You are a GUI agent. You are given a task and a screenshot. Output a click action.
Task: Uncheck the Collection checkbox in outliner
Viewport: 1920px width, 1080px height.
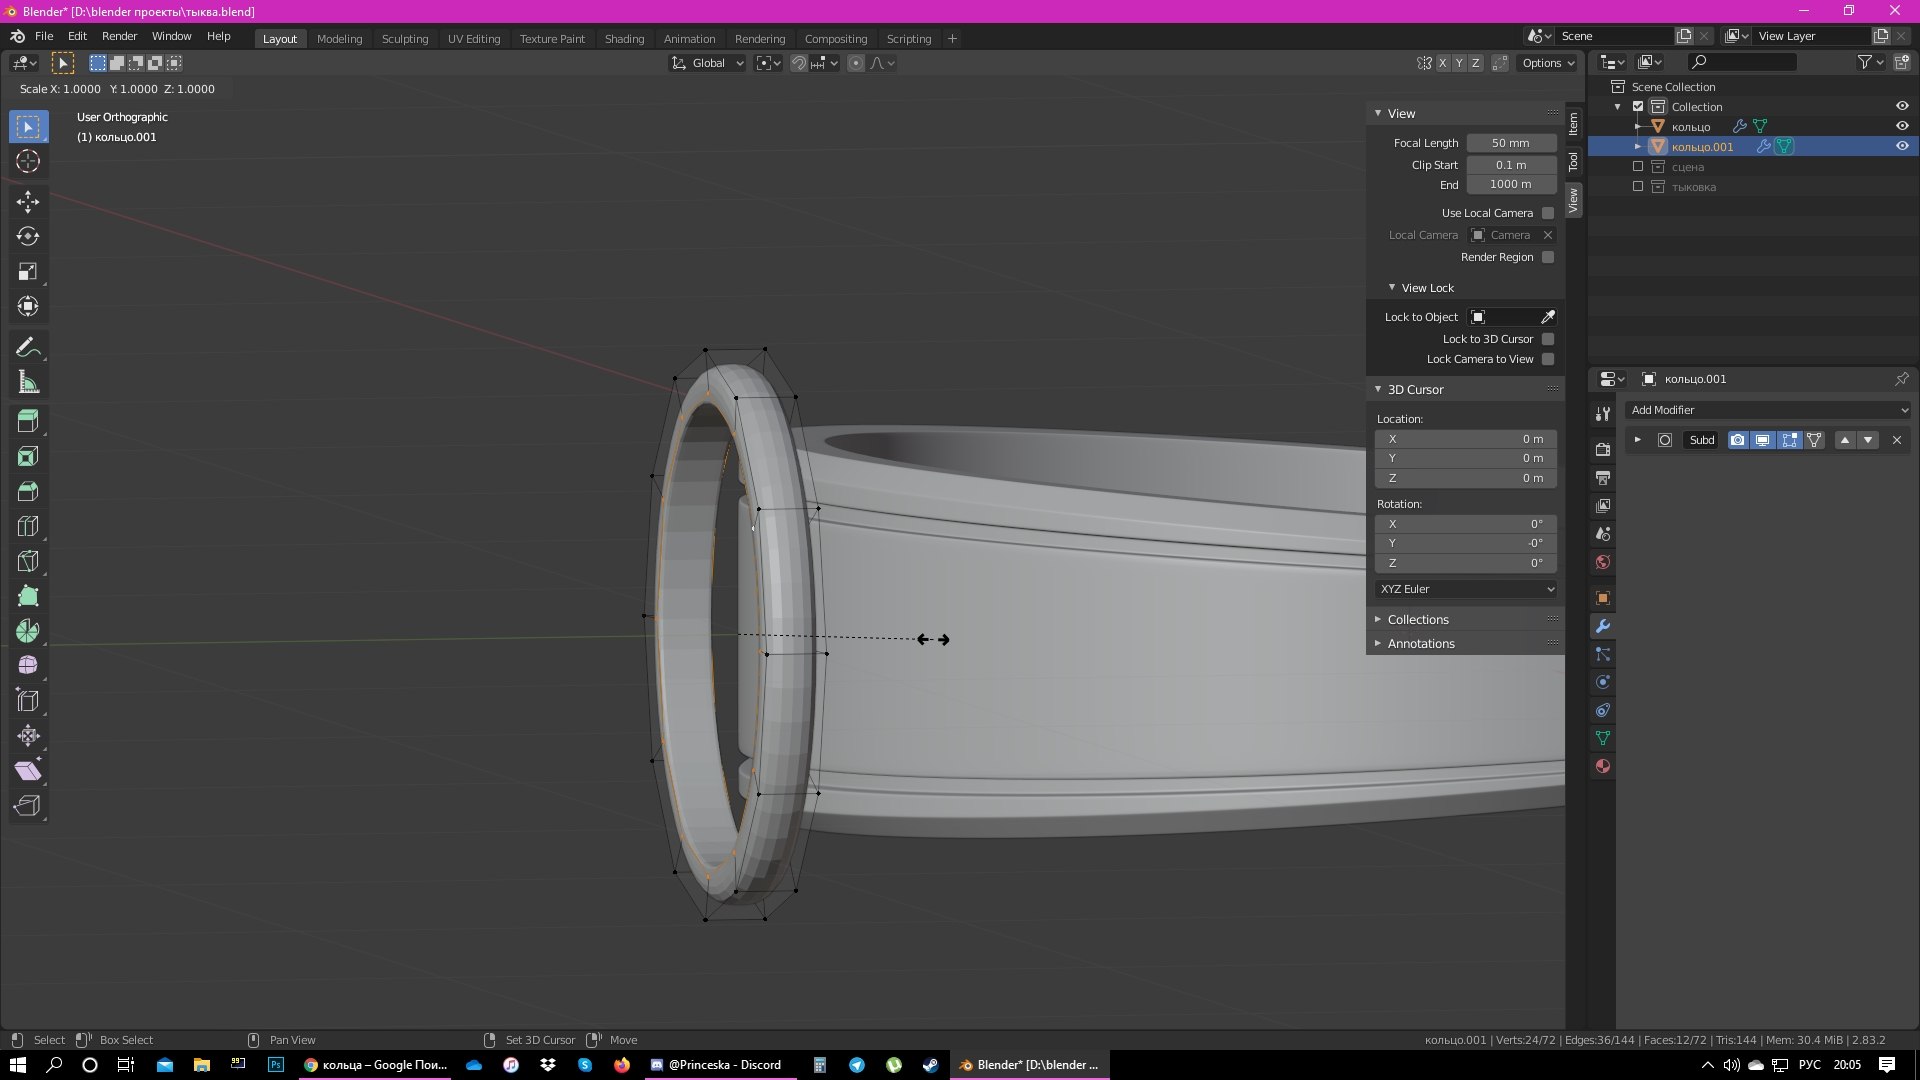[x=1638, y=107]
